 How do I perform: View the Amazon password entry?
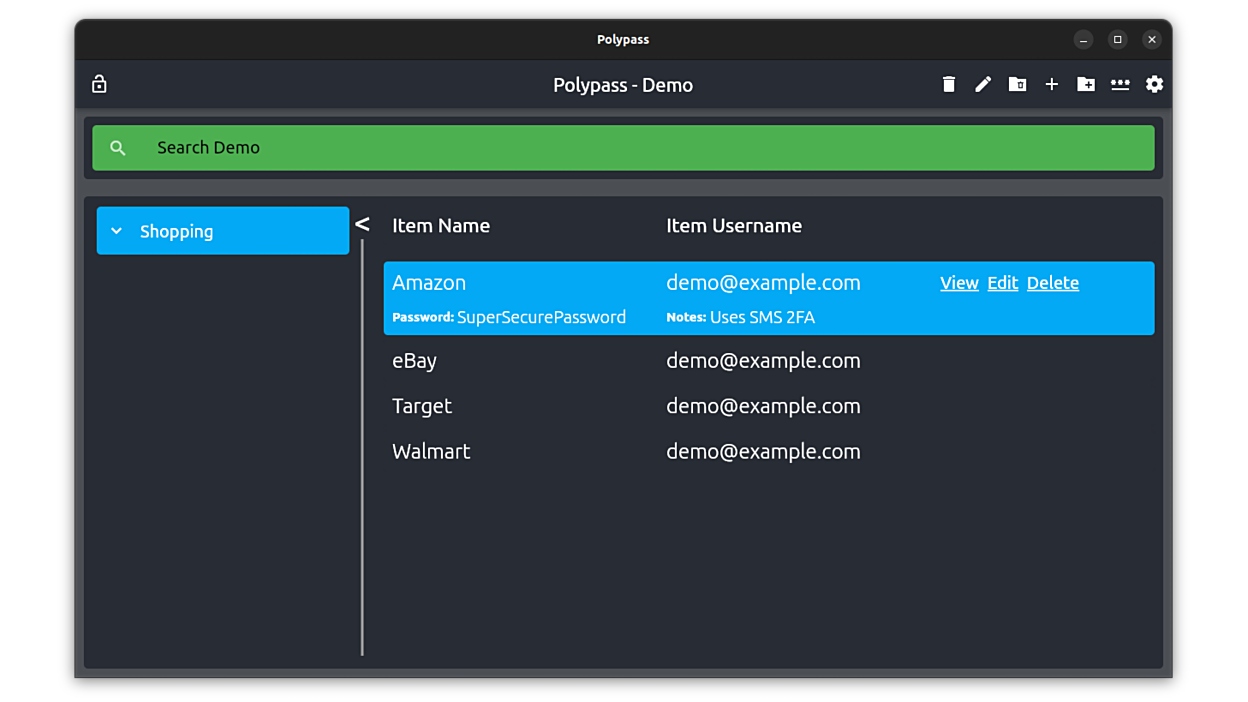(x=959, y=283)
